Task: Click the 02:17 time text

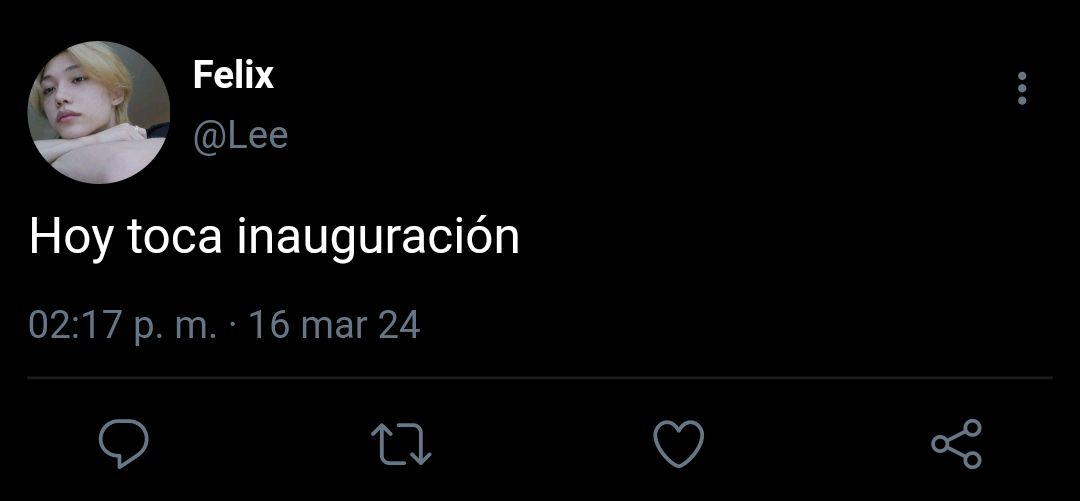Action: click(x=74, y=325)
